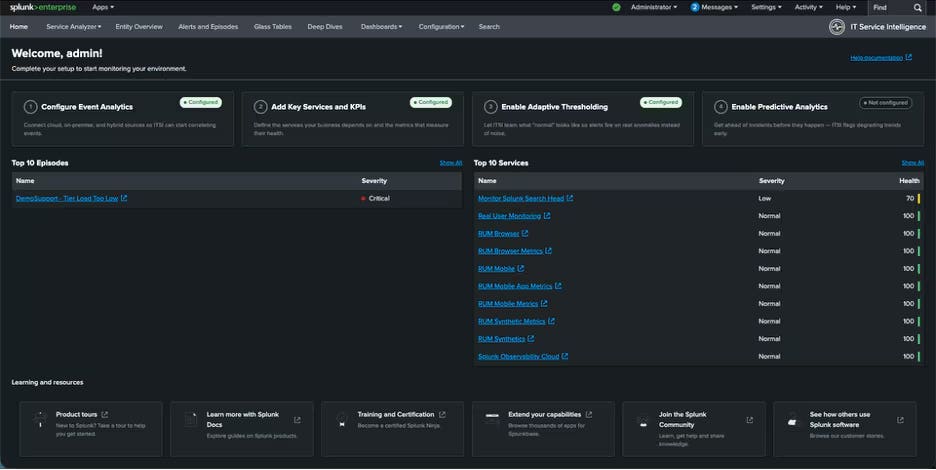The width and height of the screenshot is (936, 470).
Task: Open the Apps dropdown
Action: coord(103,7)
